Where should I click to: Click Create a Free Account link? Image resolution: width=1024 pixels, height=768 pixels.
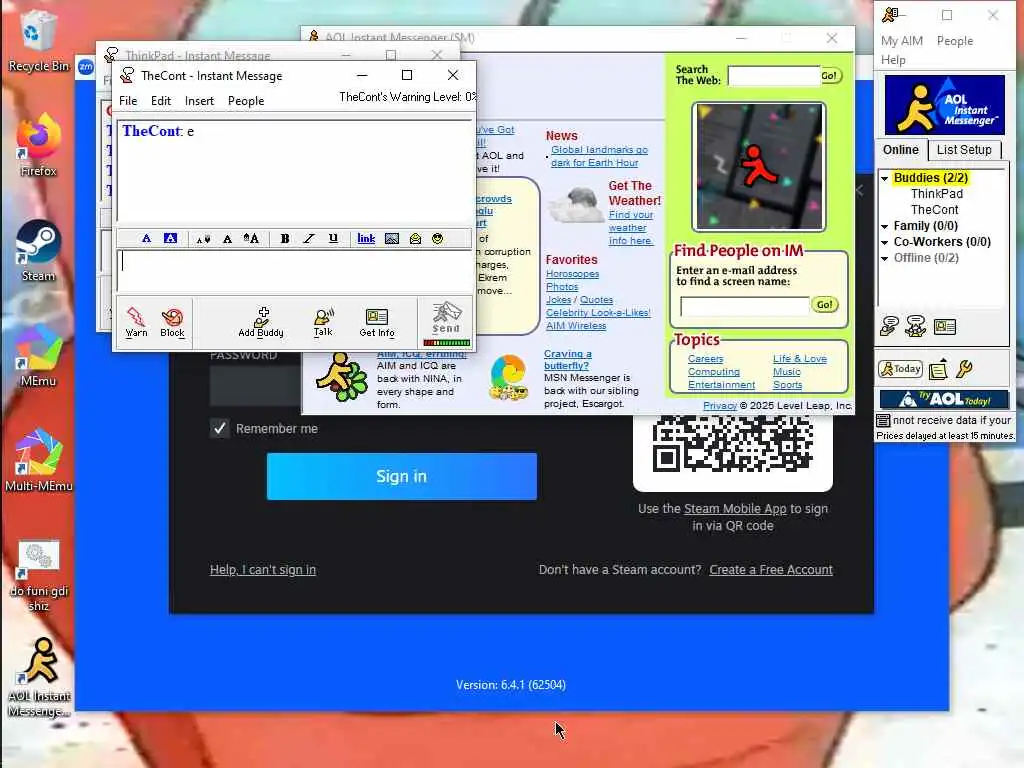[x=771, y=569]
